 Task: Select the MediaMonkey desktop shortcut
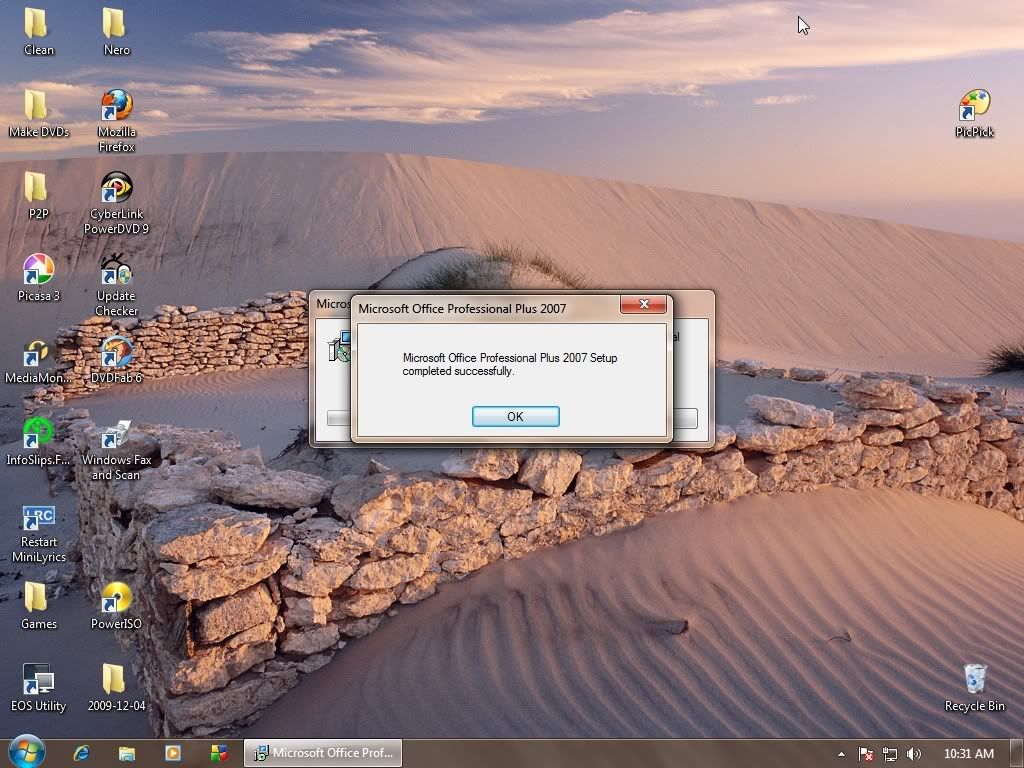[x=37, y=361]
